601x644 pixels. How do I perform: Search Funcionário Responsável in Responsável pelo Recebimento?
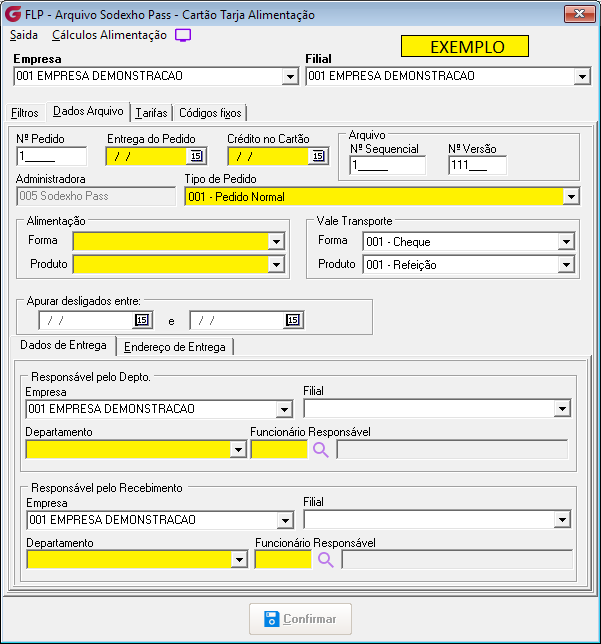click(325, 560)
